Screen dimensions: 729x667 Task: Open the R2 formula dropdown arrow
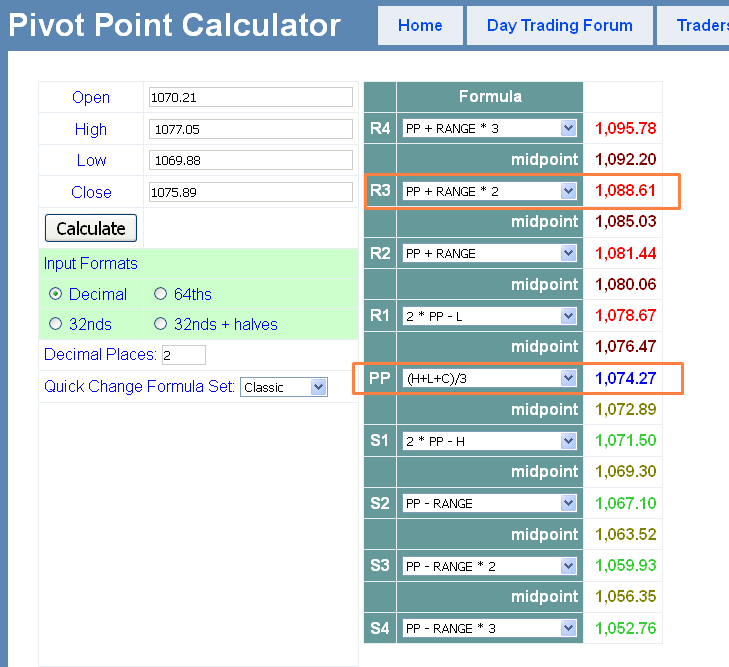point(569,253)
